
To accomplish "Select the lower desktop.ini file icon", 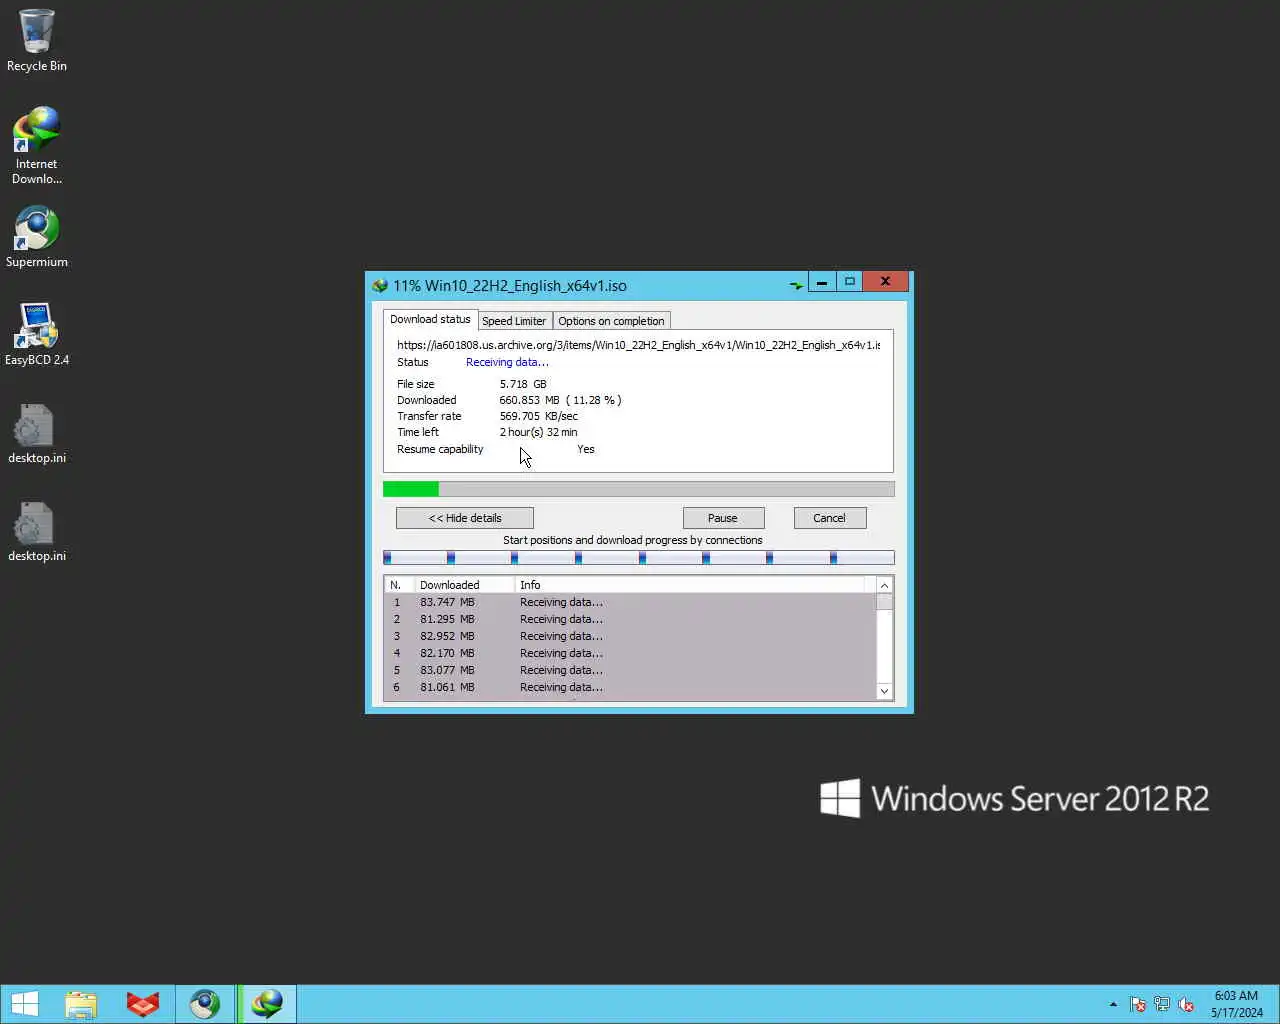I will [37, 531].
